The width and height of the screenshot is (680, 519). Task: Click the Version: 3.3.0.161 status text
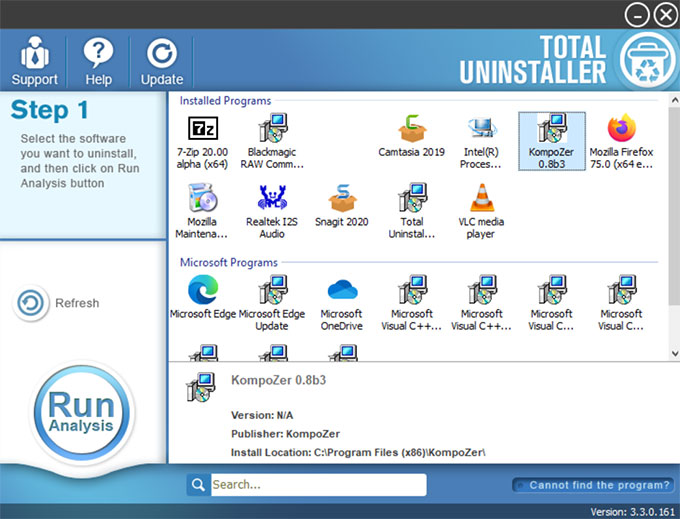pos(632,512)
